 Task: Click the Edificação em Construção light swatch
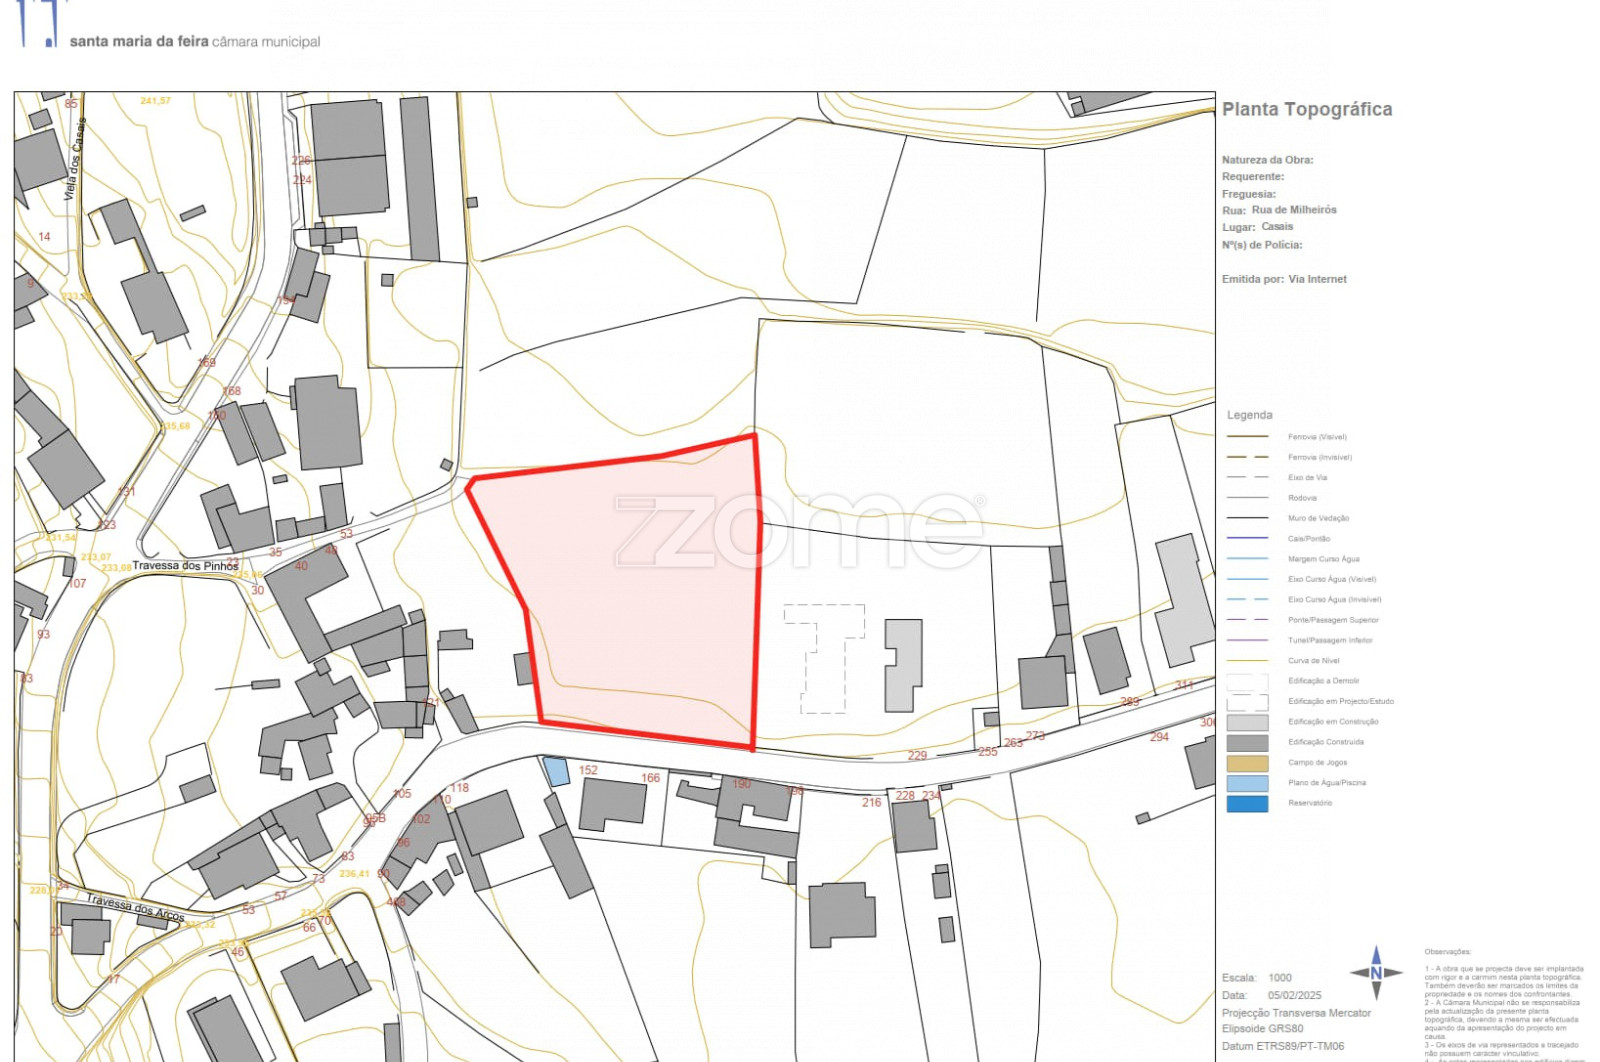[1247, 722]
